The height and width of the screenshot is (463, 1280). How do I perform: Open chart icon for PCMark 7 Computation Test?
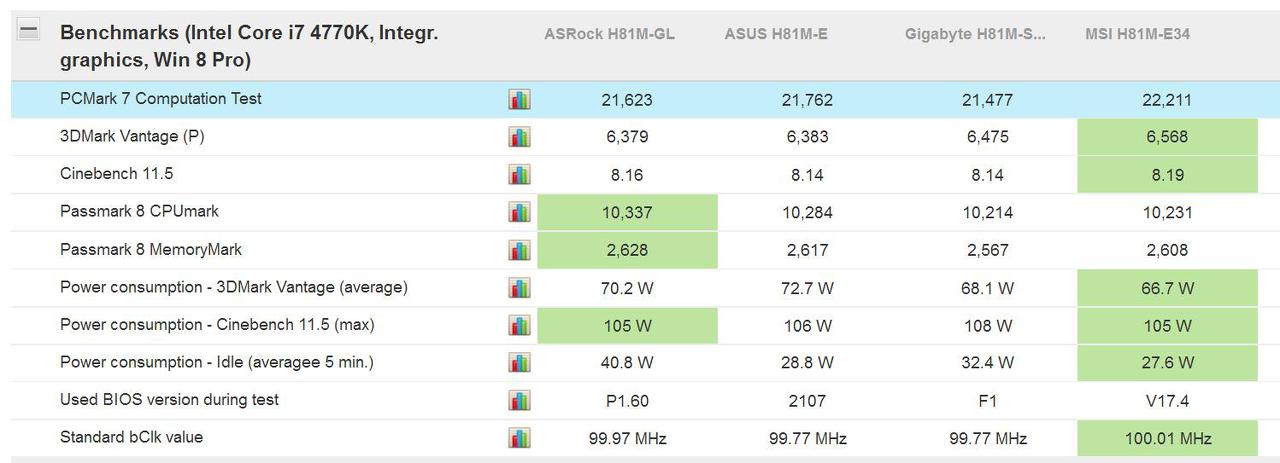519,99
